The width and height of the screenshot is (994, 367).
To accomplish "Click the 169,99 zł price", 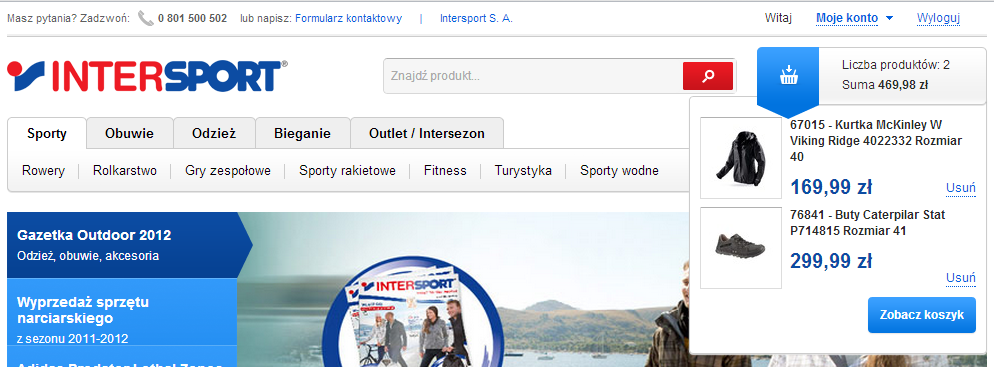I will (x=831, y=188).
